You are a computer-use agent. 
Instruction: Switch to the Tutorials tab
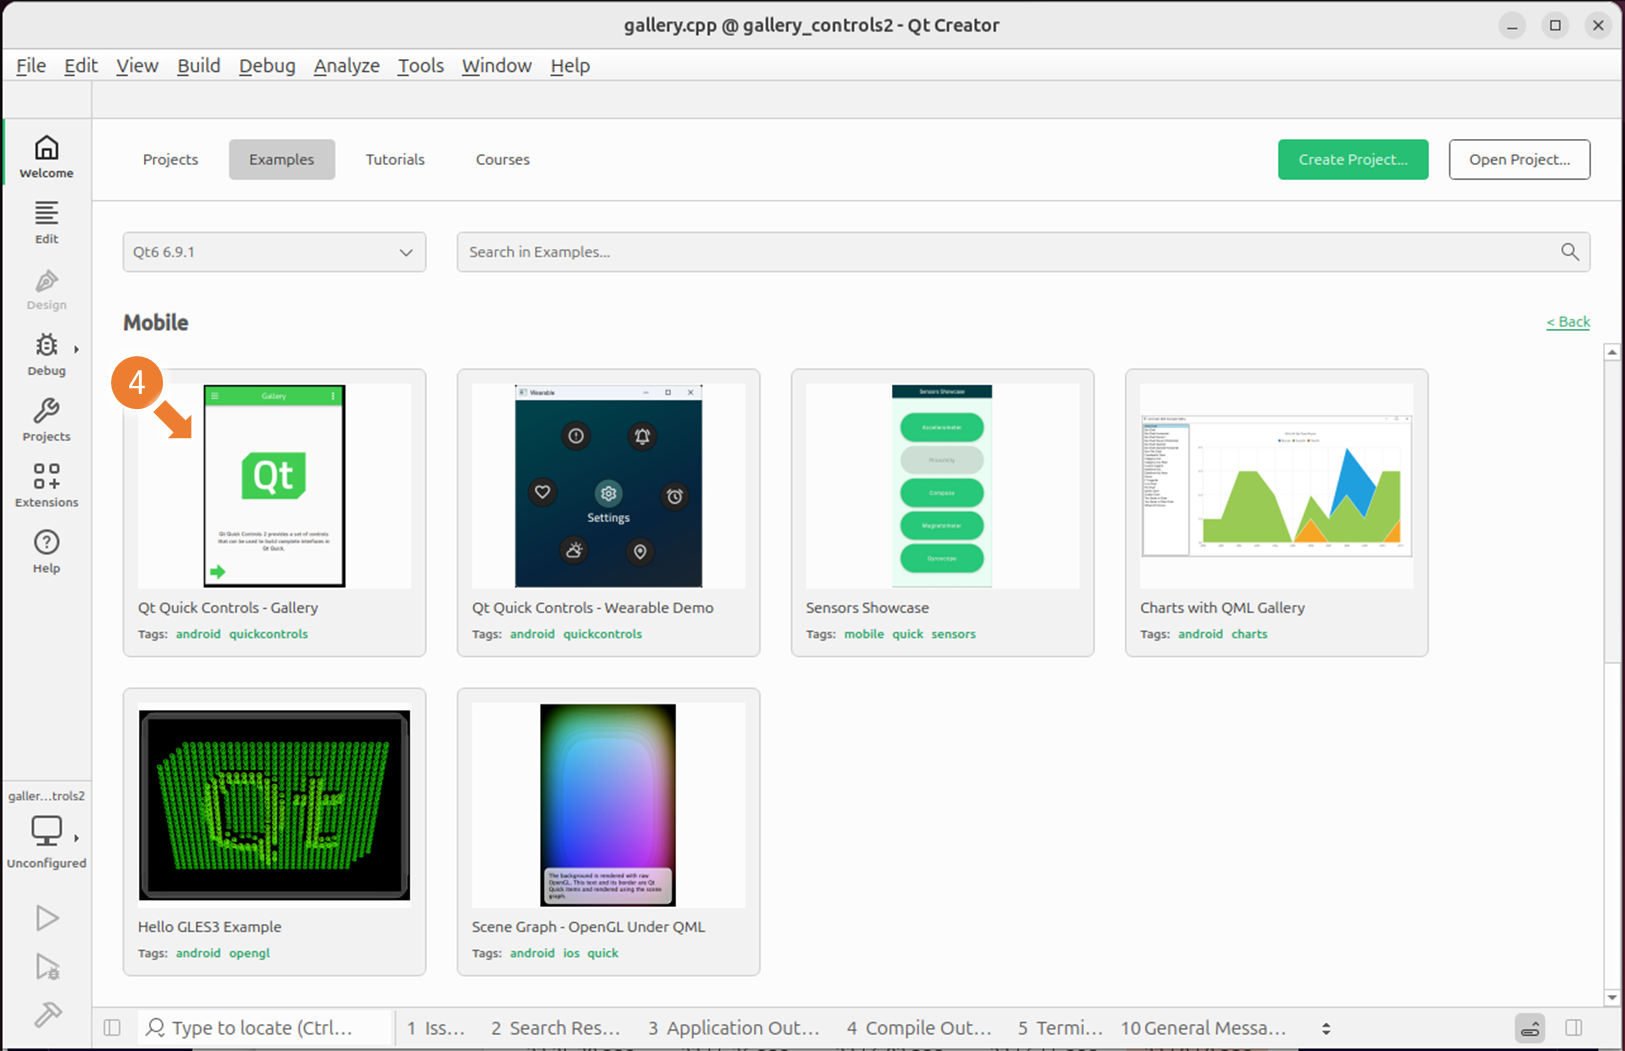tap(395, 160)
